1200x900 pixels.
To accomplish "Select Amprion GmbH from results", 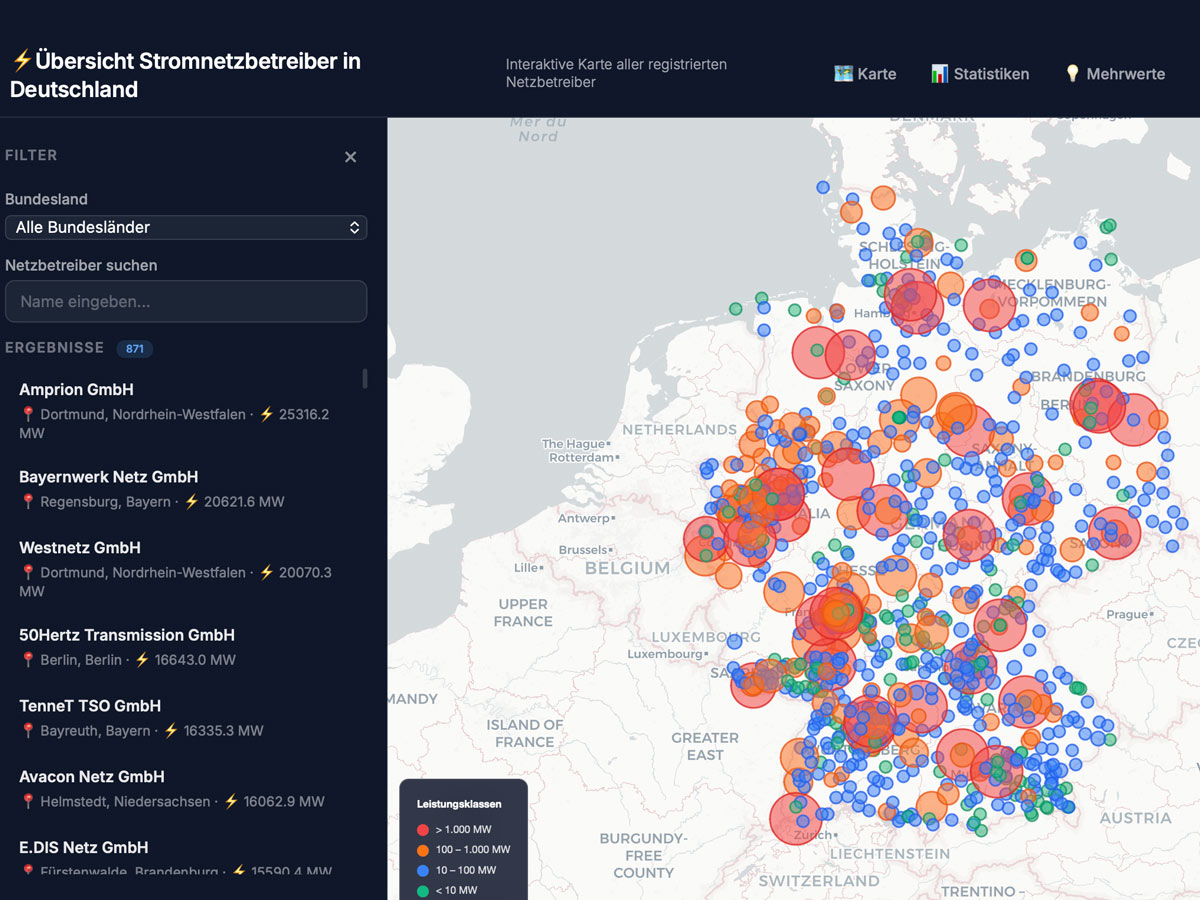I will (186, 411).
